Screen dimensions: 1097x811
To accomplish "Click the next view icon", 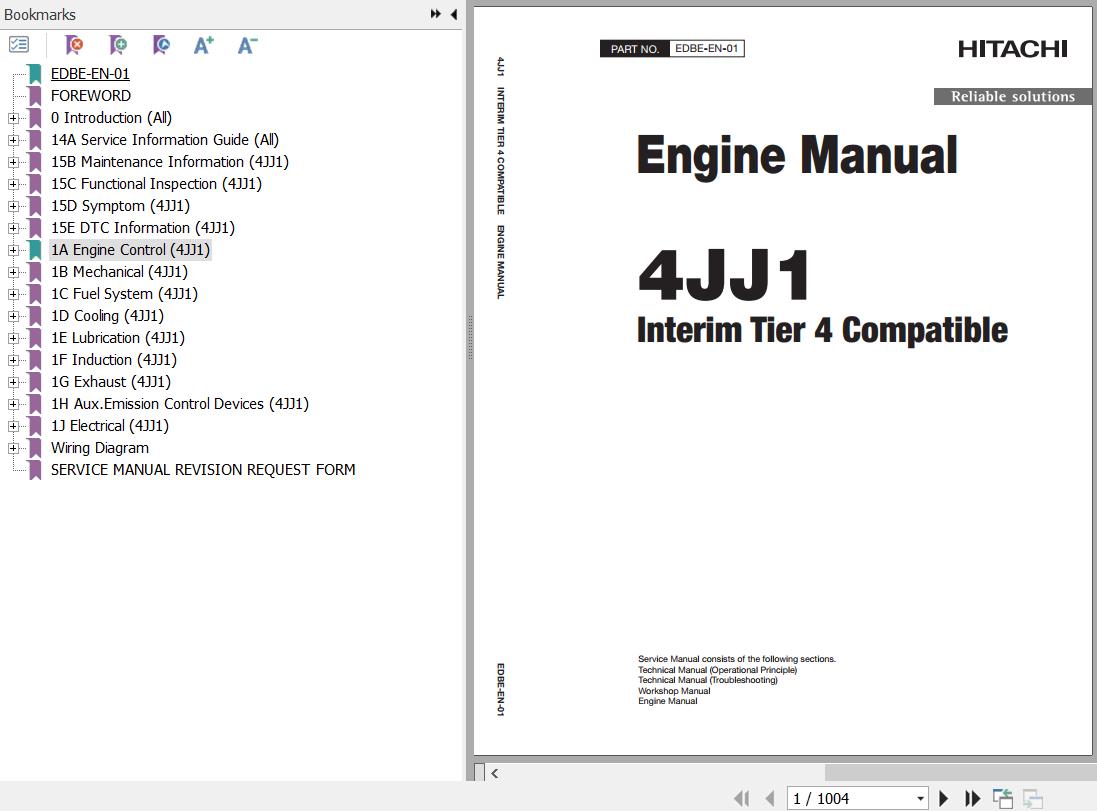I will [1033, 798].
